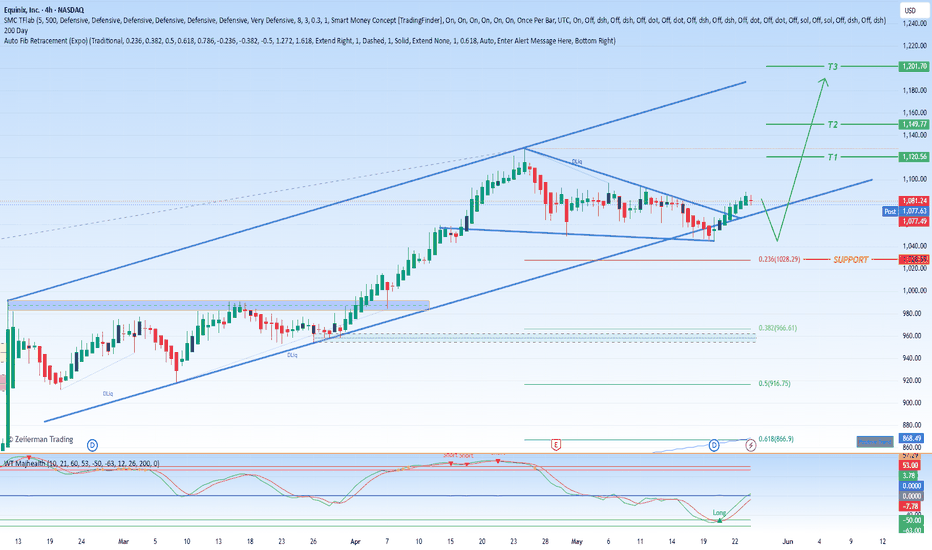Open the USD currency selector
The width and height of the screenshot is (932, 550).
tap(910, 10)
